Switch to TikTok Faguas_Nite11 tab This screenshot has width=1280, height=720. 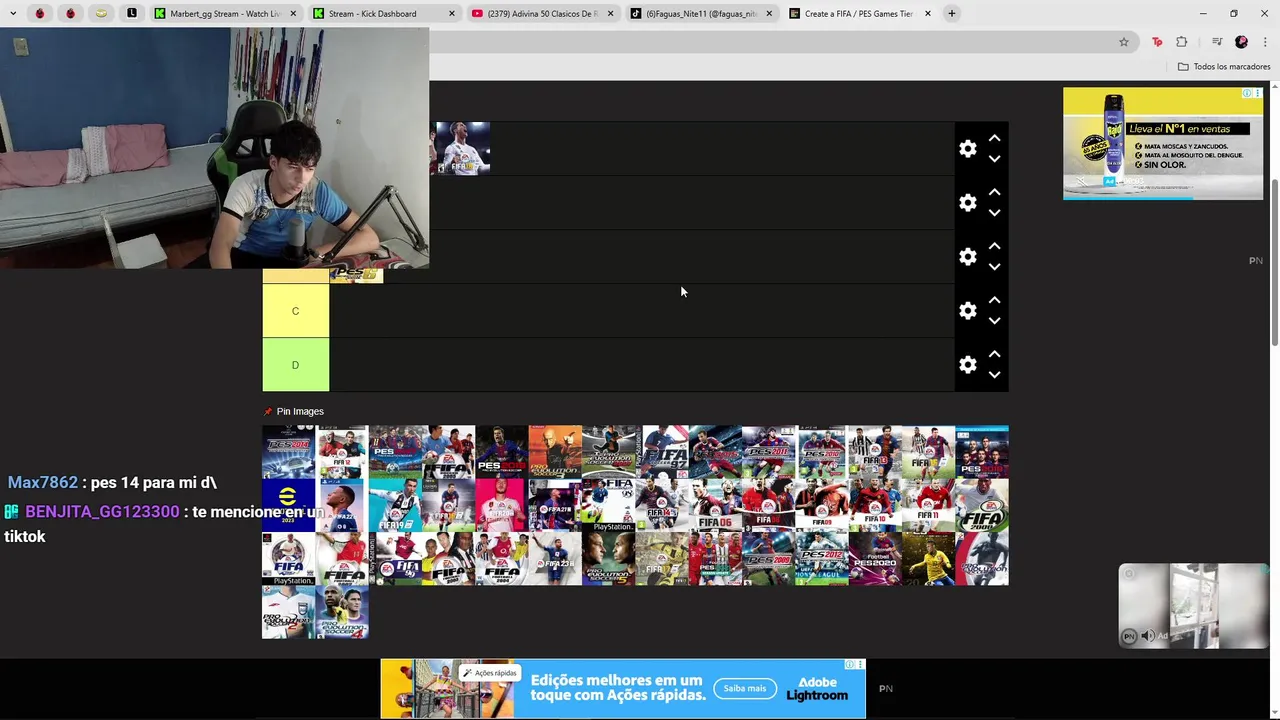click(x=702, y=14)
